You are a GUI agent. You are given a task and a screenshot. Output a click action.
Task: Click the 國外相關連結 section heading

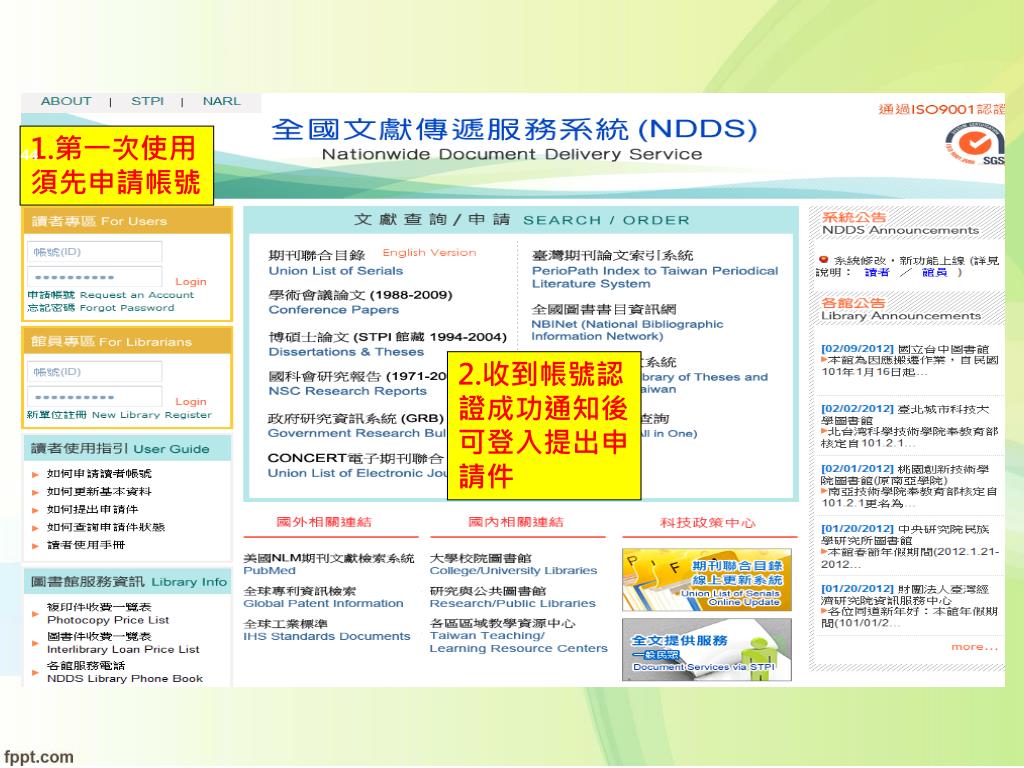324,522
